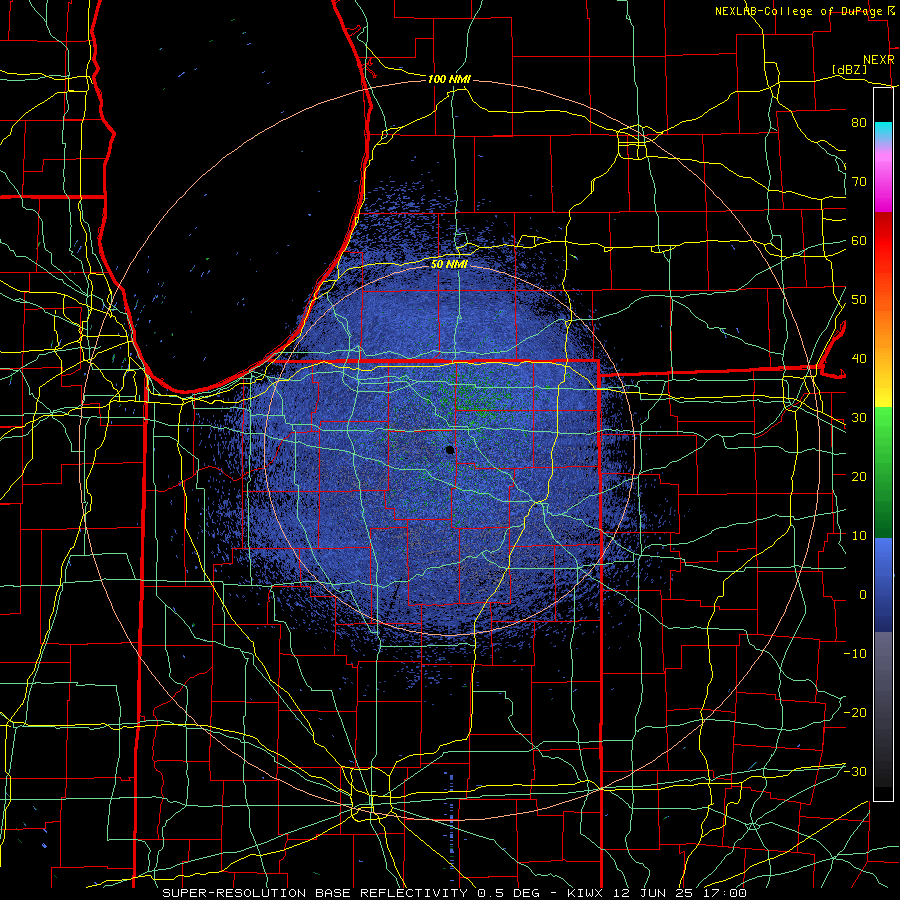Click the -30 dBZ scale value
Screen dimensions: 900x900
[855, 771]
